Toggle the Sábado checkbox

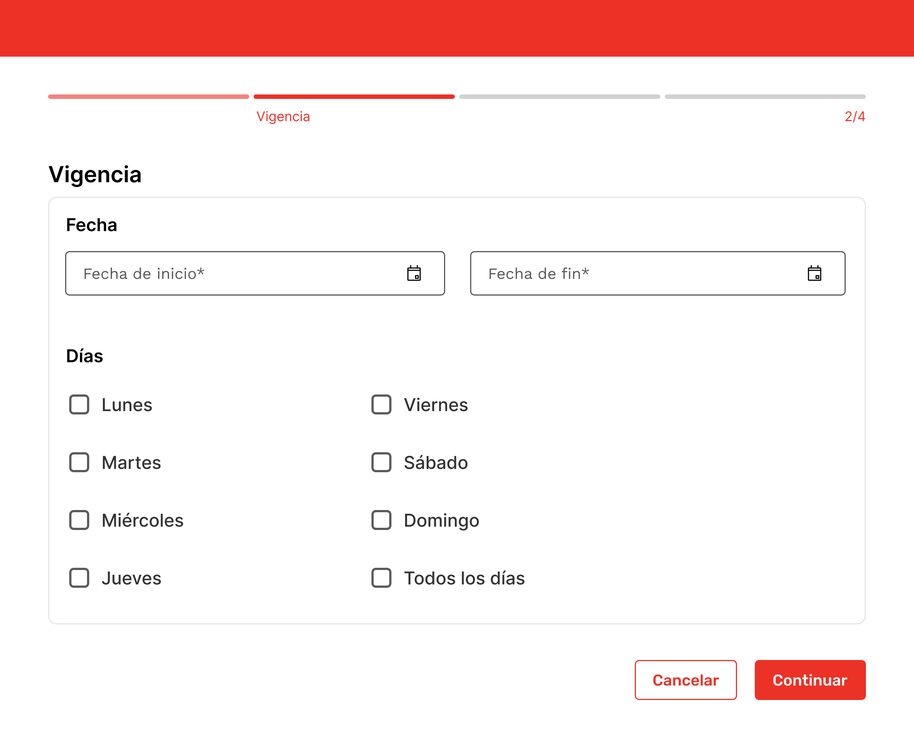[381, 462]
